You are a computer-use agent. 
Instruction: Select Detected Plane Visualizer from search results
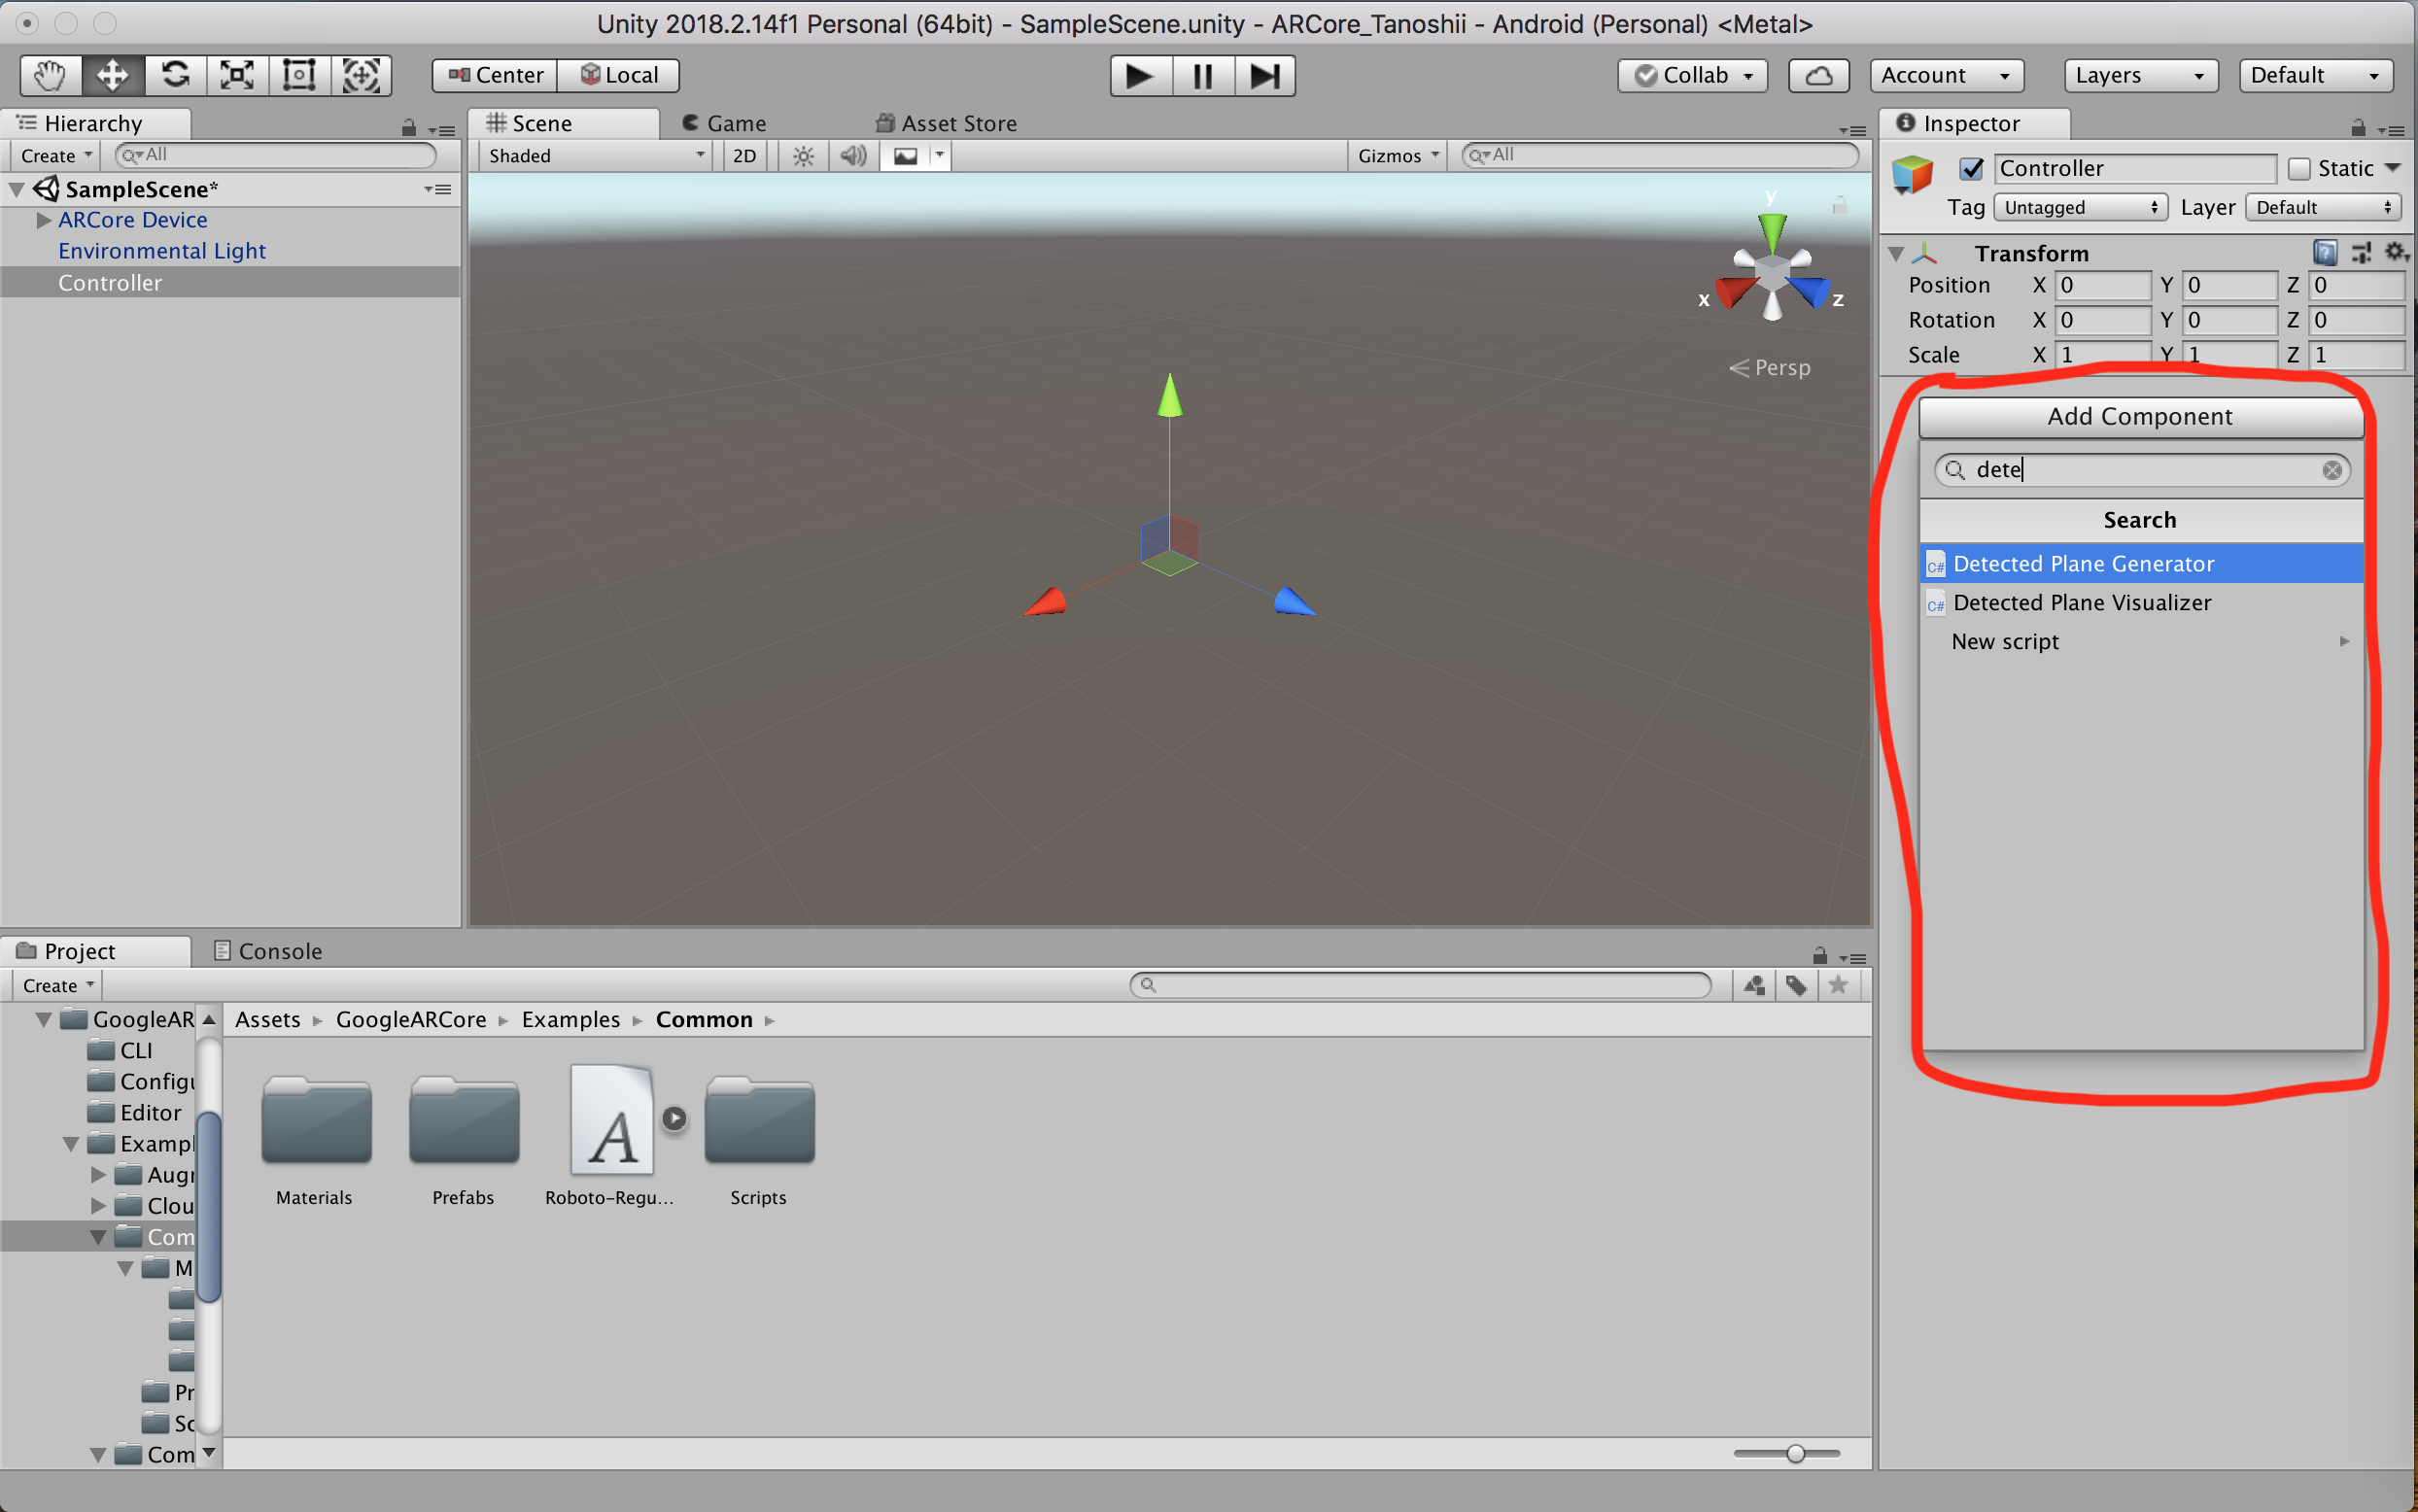(x=2082, y=602)
